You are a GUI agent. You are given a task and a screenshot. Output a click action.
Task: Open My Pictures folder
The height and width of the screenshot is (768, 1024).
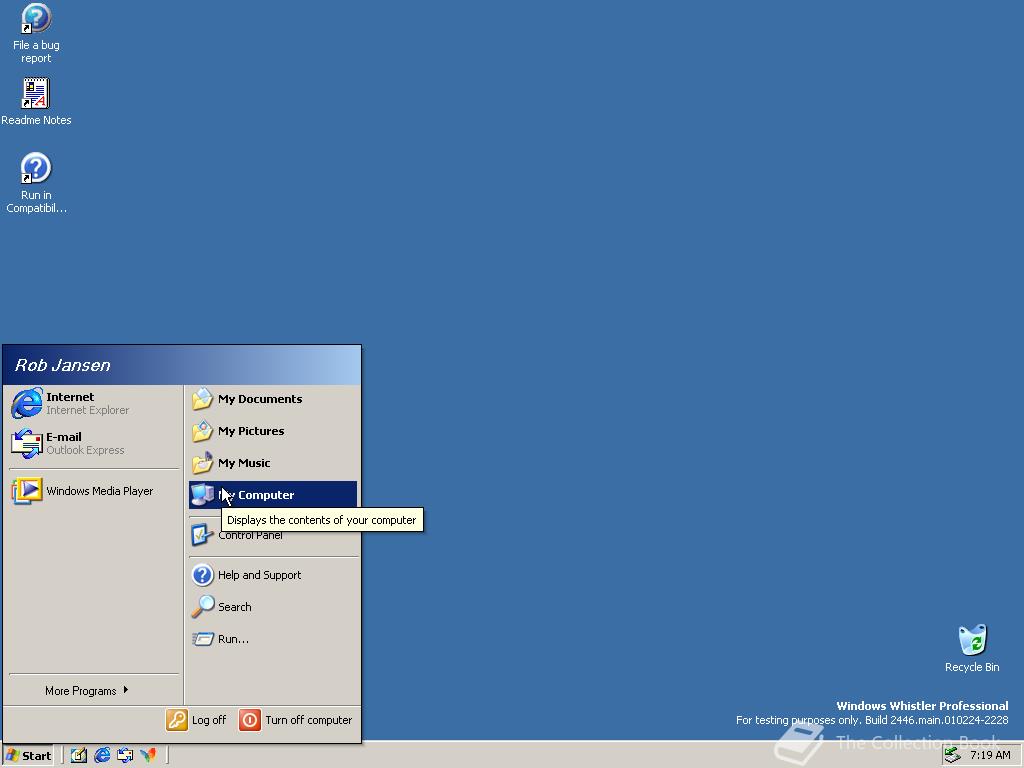273,431
